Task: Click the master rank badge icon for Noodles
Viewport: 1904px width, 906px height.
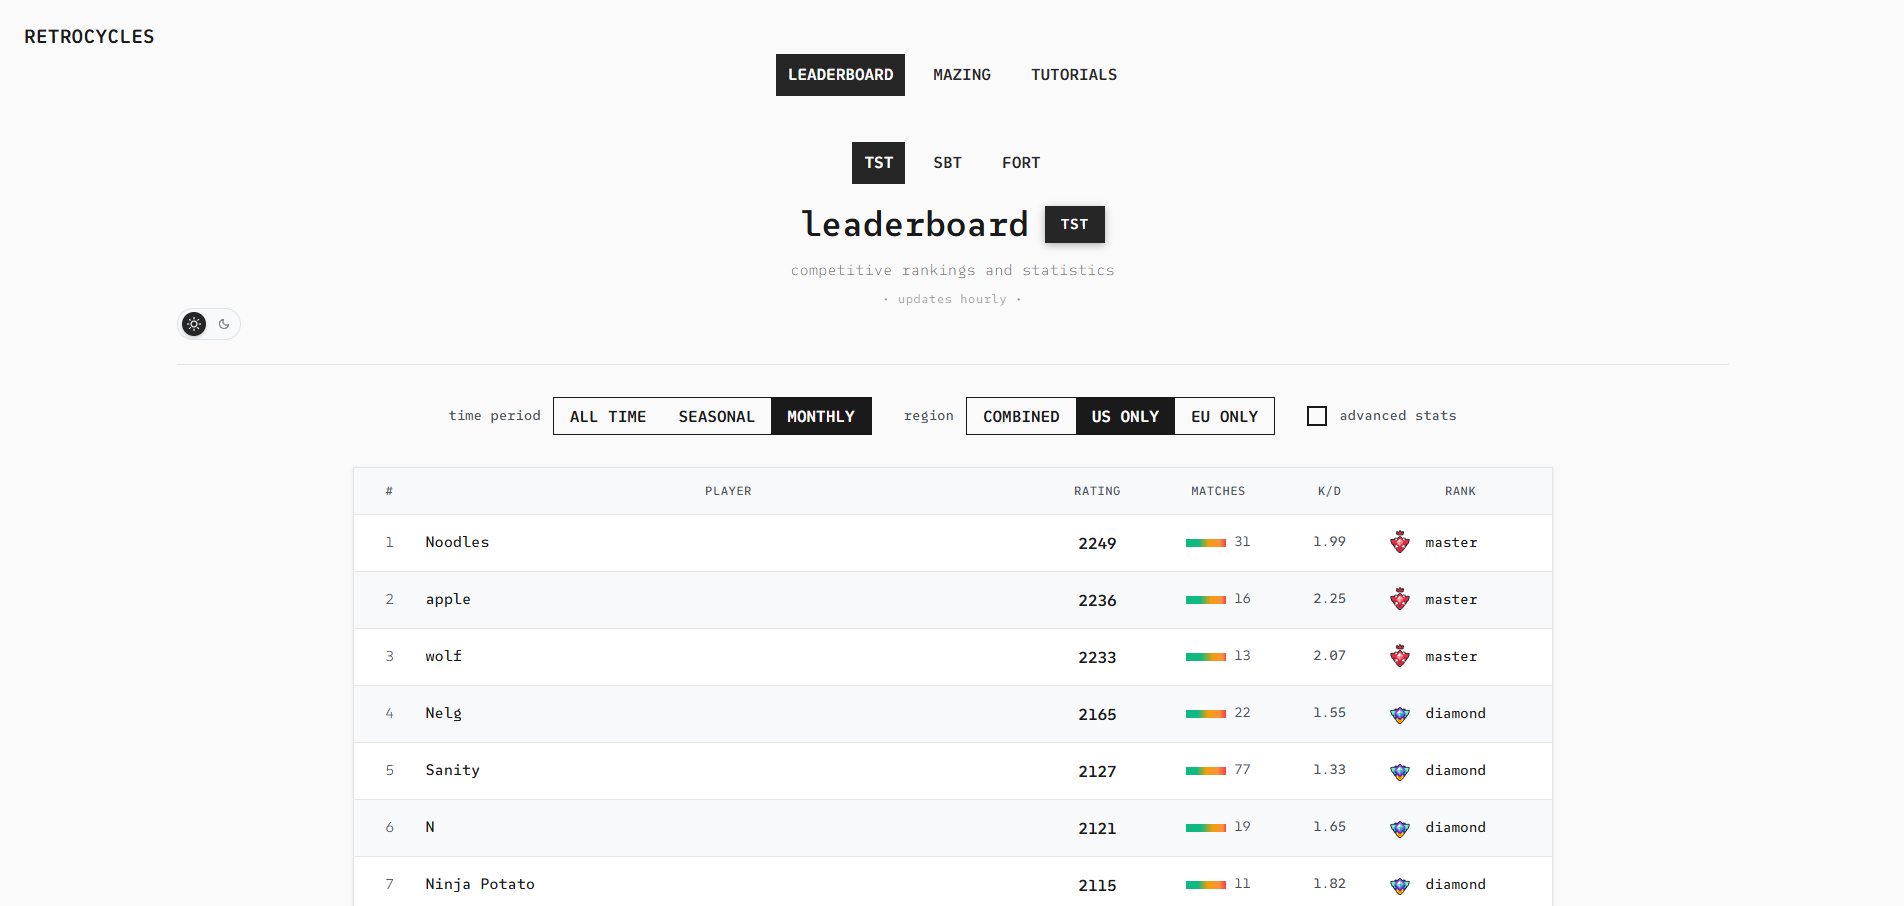Action: [1400, 542]
